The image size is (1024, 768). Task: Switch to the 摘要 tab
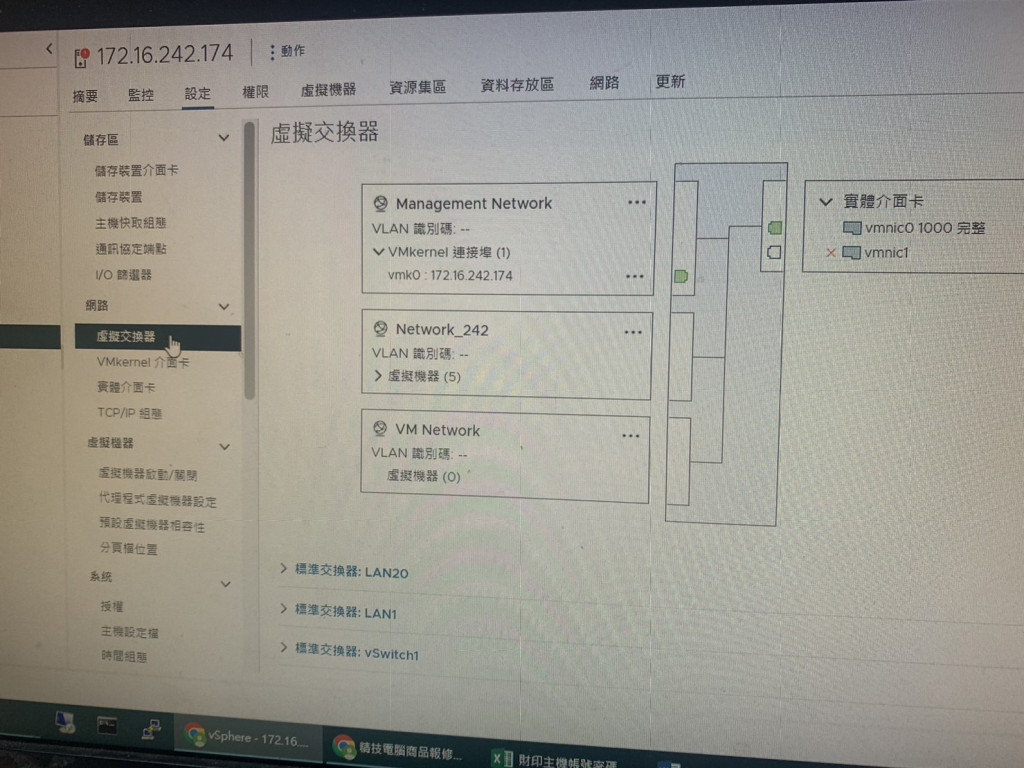point(85,96)
